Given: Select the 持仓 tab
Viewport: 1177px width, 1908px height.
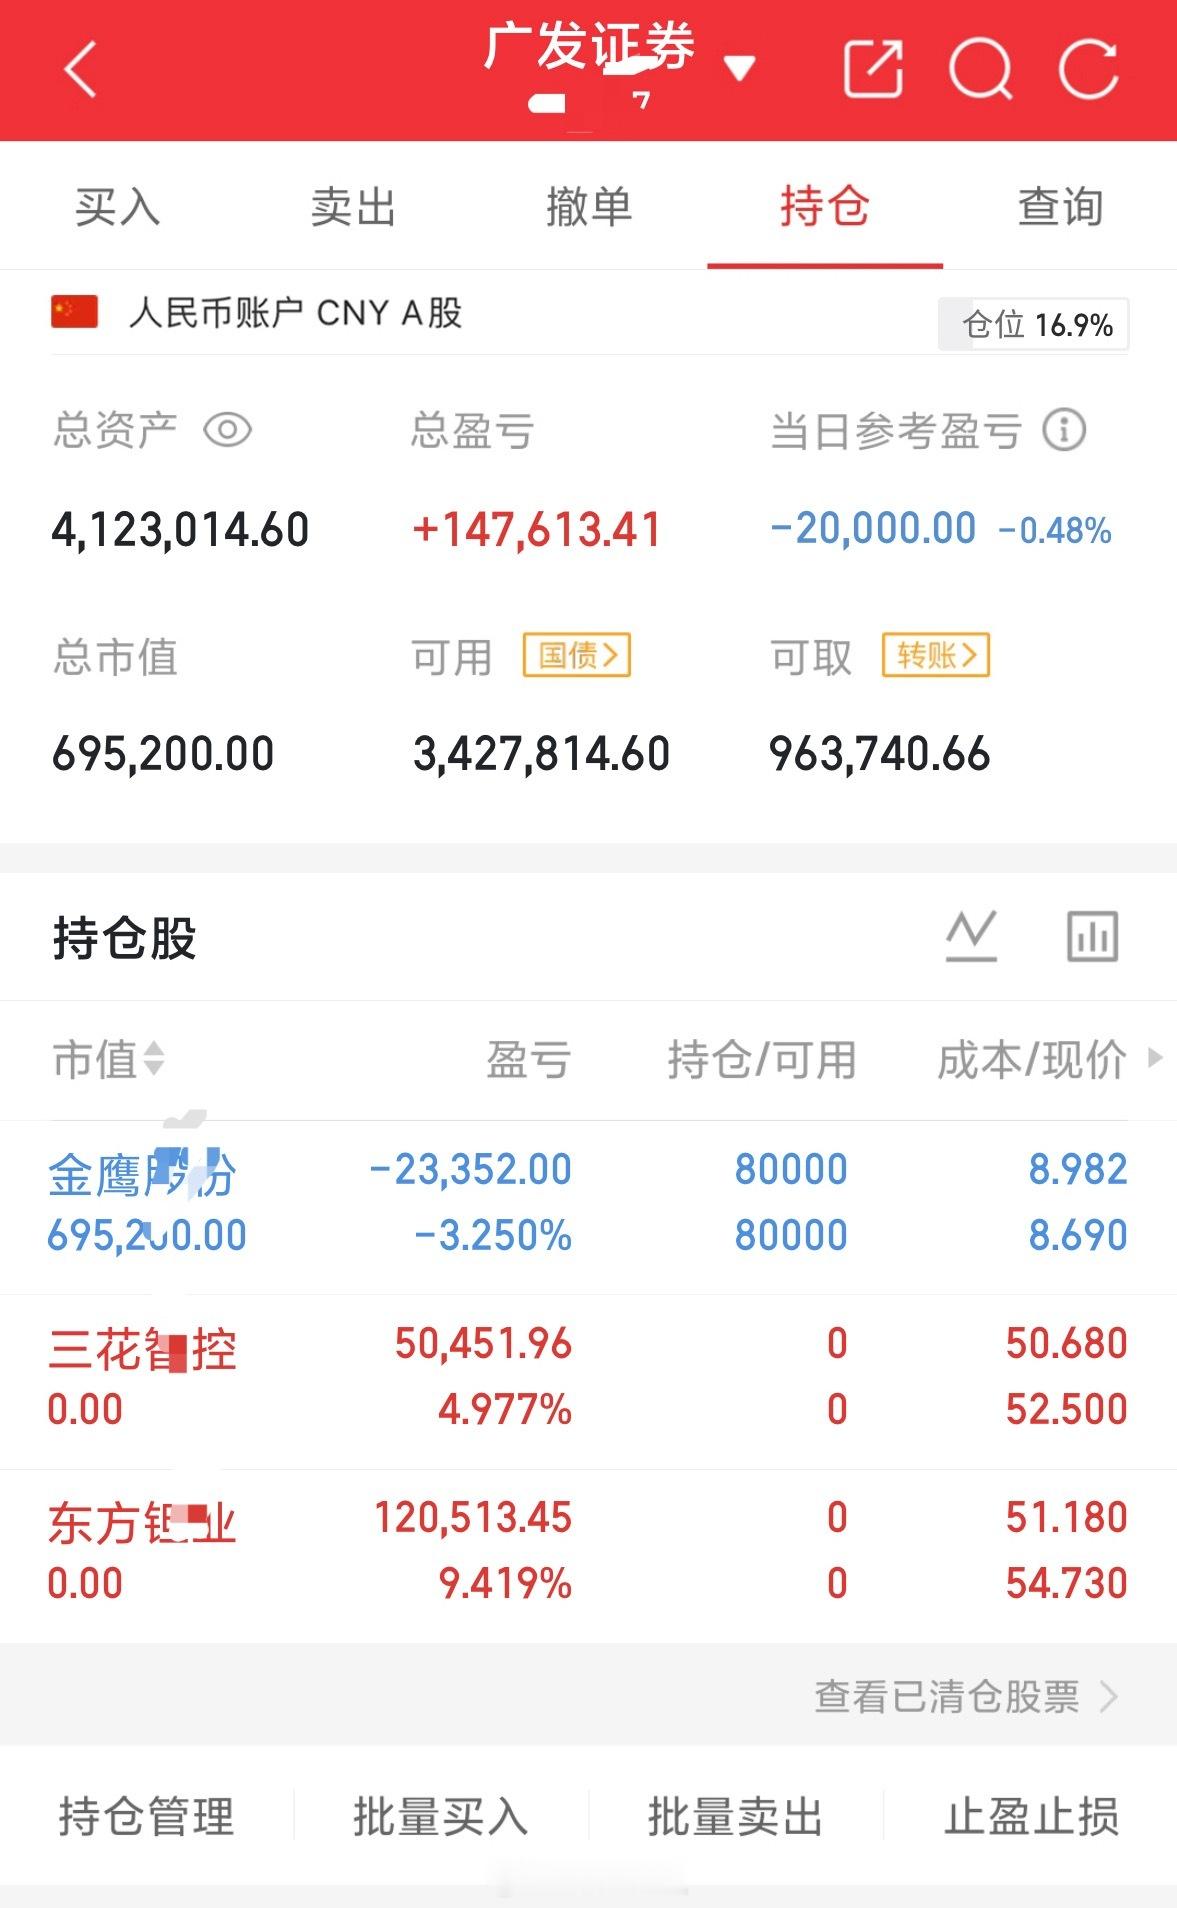Looking at the screenshot, I should click(825, 207).
